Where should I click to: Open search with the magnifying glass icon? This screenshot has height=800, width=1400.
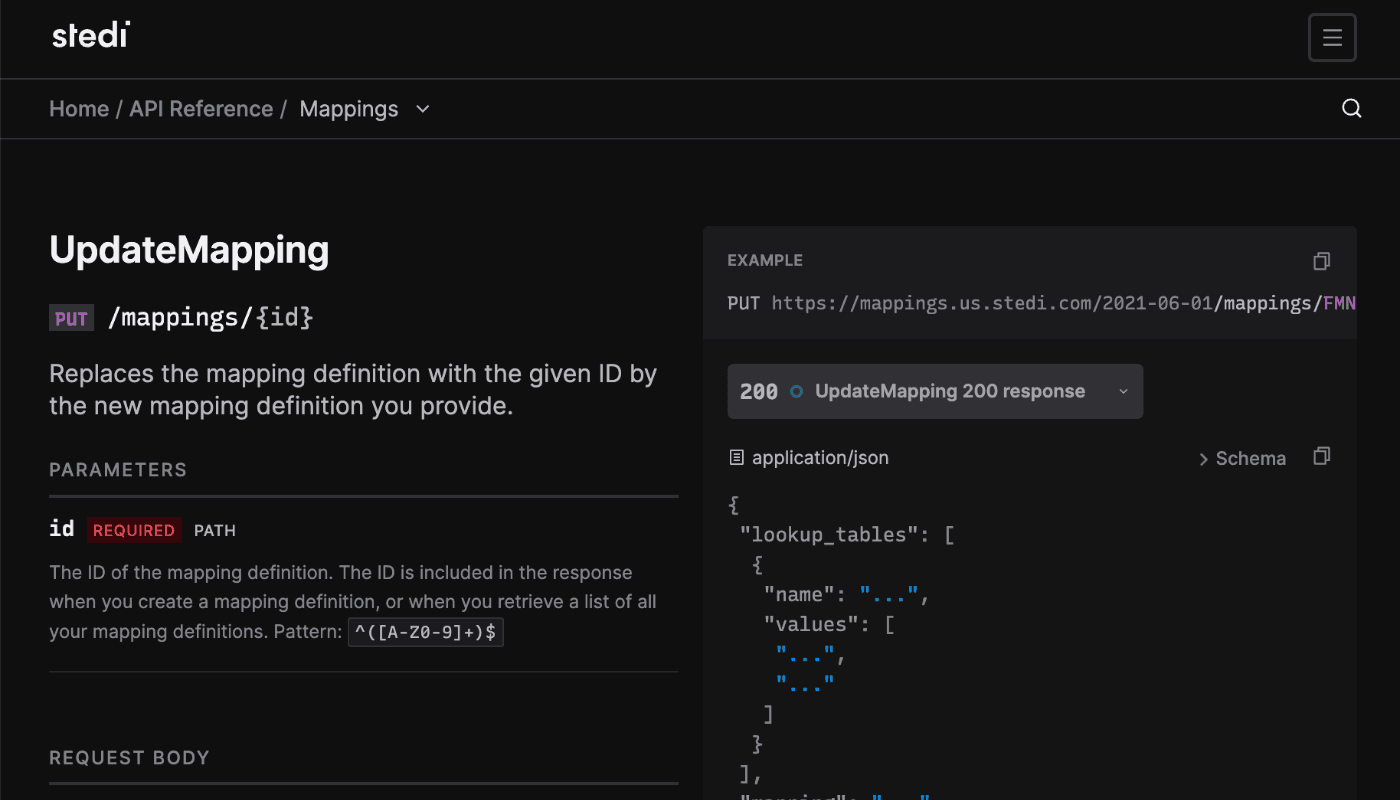coord(1351,108)
